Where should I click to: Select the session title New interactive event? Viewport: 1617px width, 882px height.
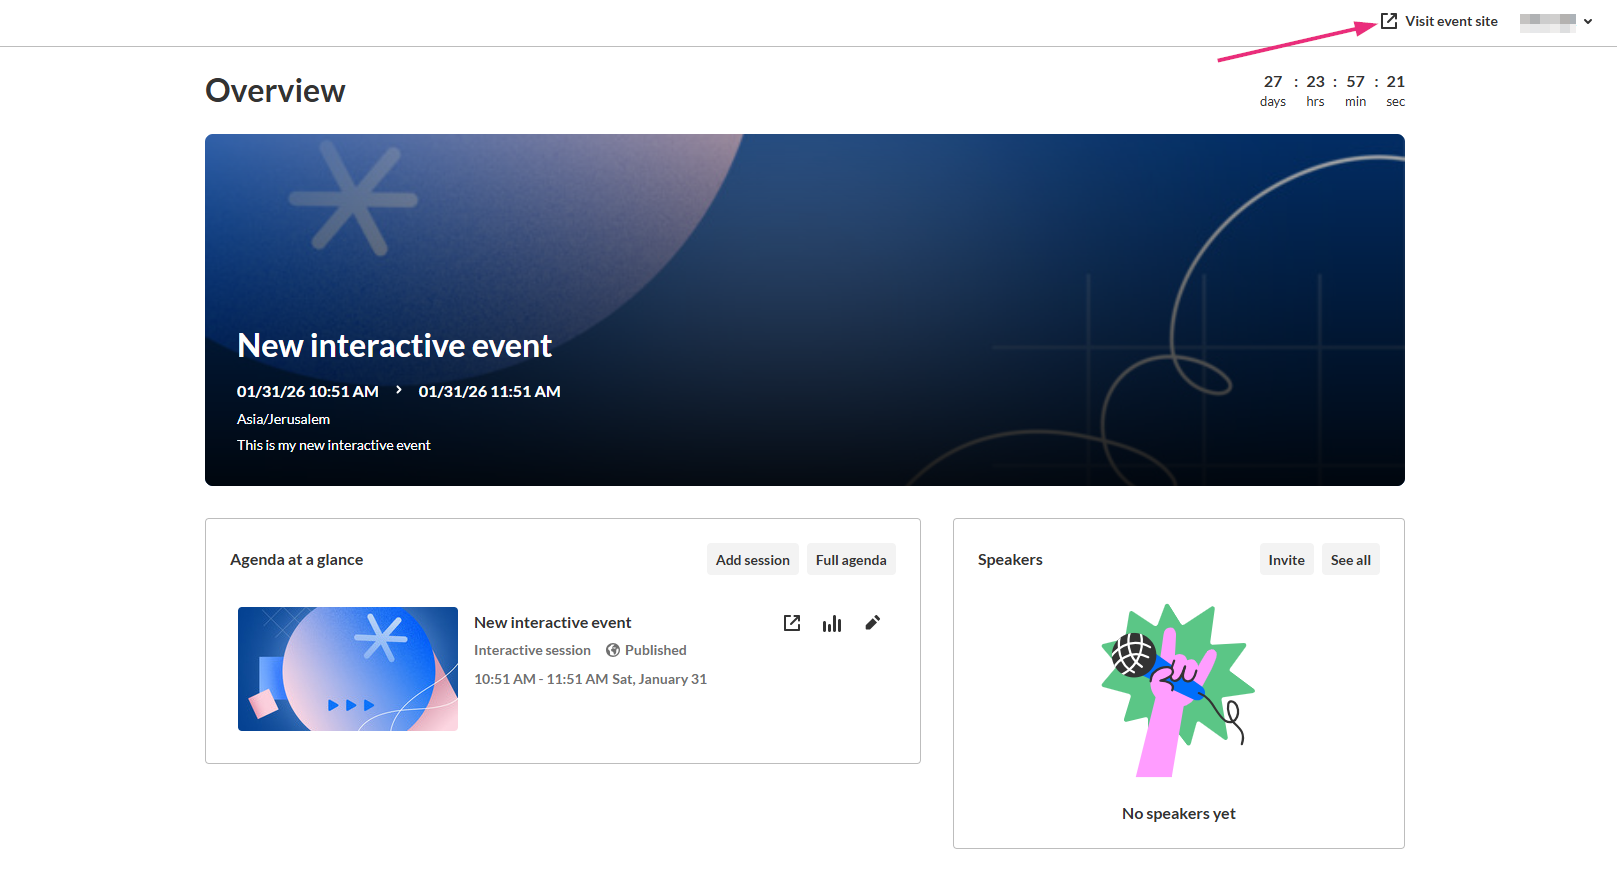[552, 622]
